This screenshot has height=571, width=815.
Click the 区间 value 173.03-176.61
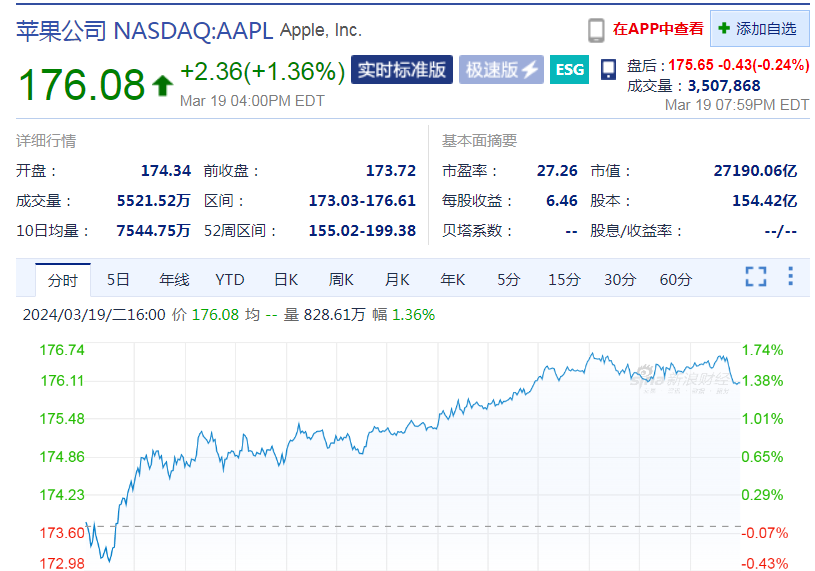pyautogui.click(x=362, y=201)
